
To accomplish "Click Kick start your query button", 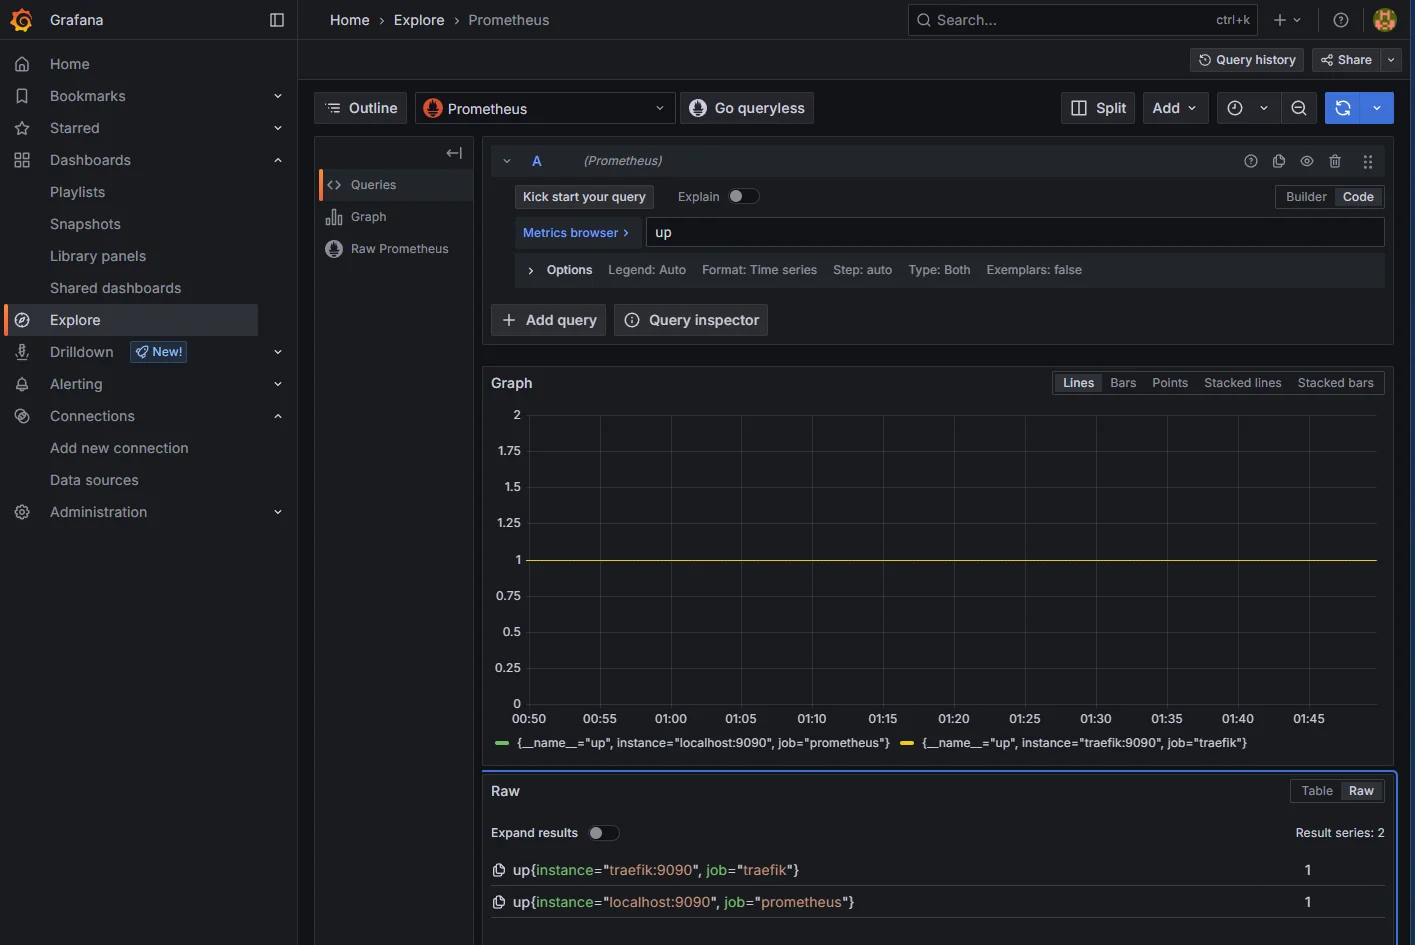I will click(584, 197).
